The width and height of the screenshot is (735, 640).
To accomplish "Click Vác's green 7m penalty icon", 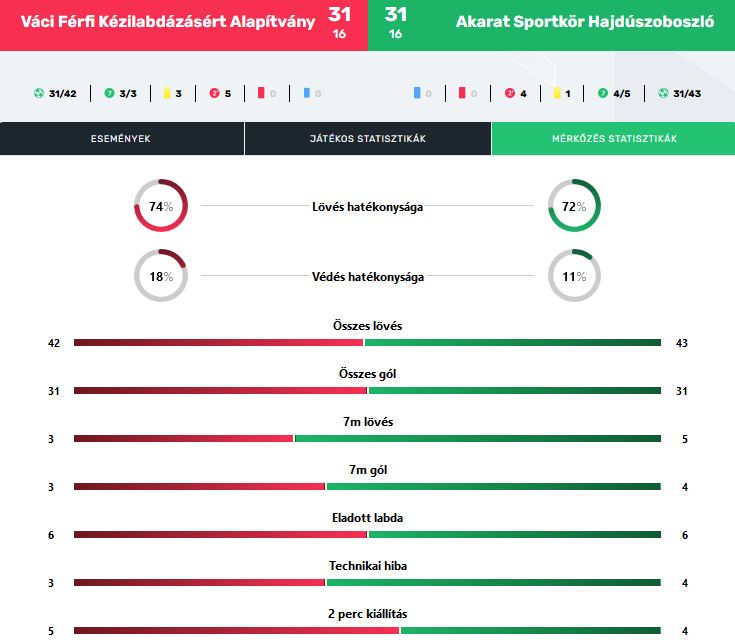I will point(109,93).
